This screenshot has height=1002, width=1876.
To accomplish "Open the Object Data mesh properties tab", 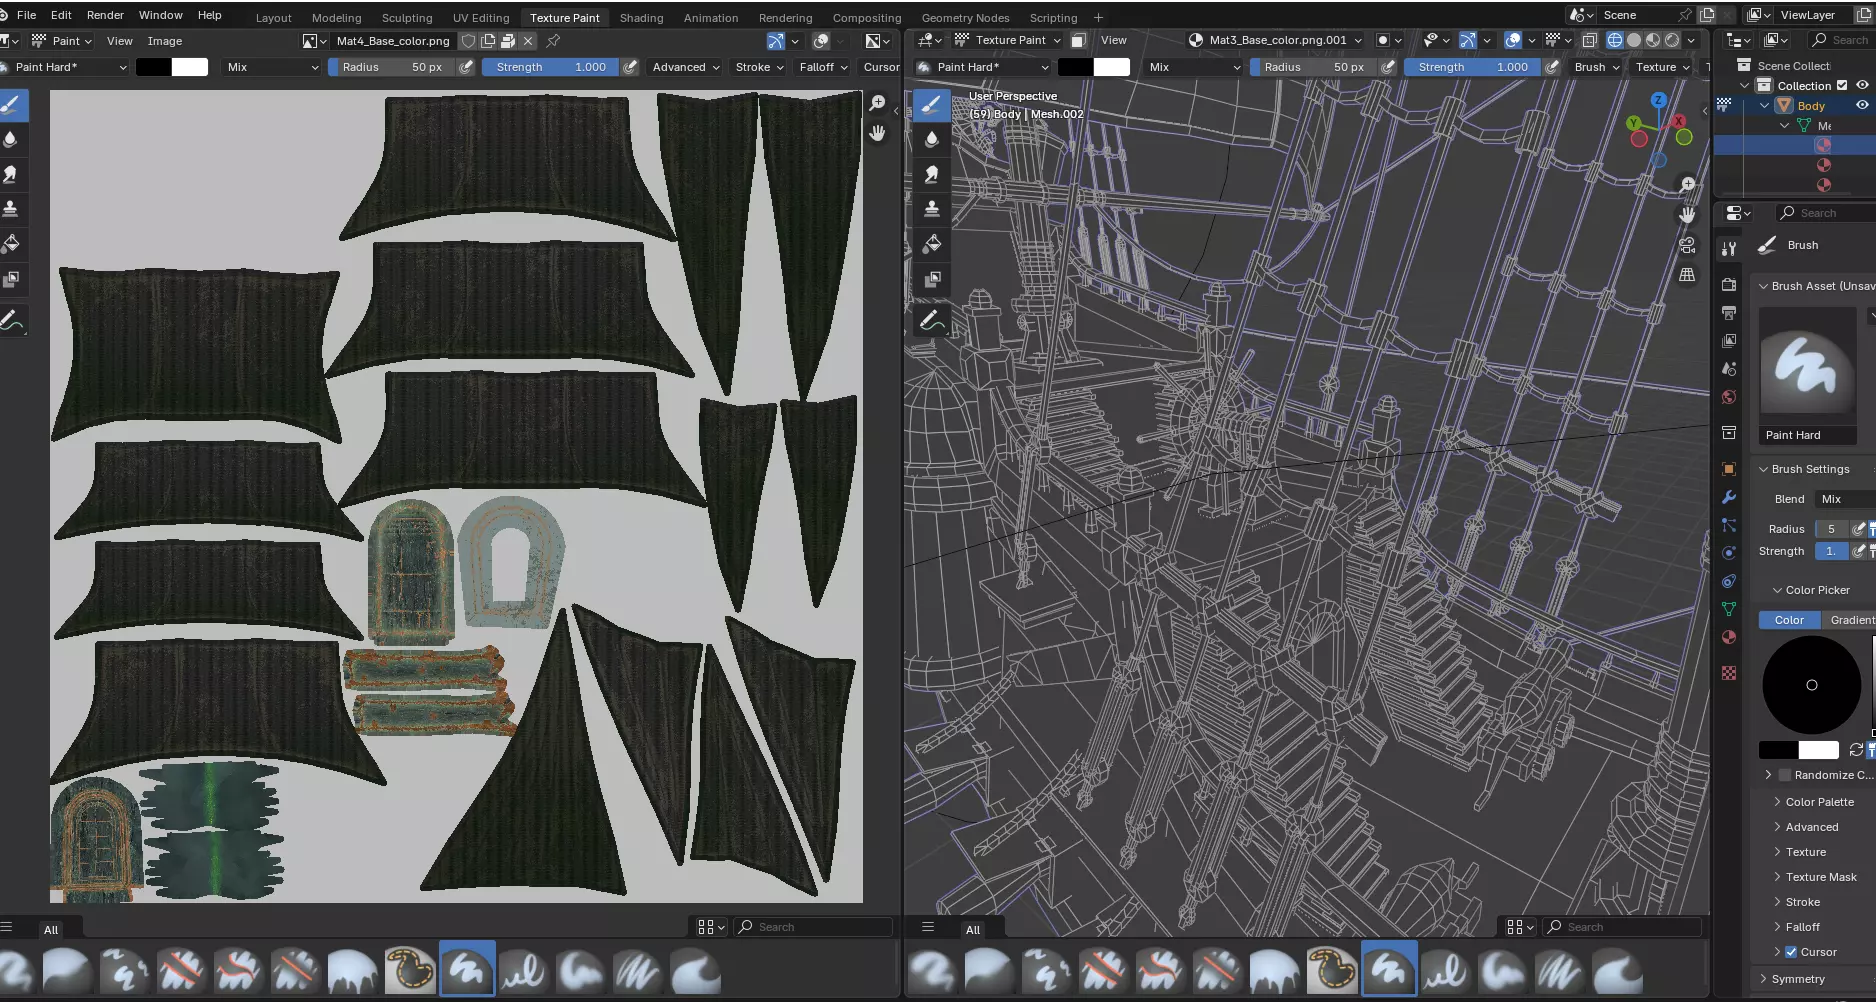I will [1729, 609].
